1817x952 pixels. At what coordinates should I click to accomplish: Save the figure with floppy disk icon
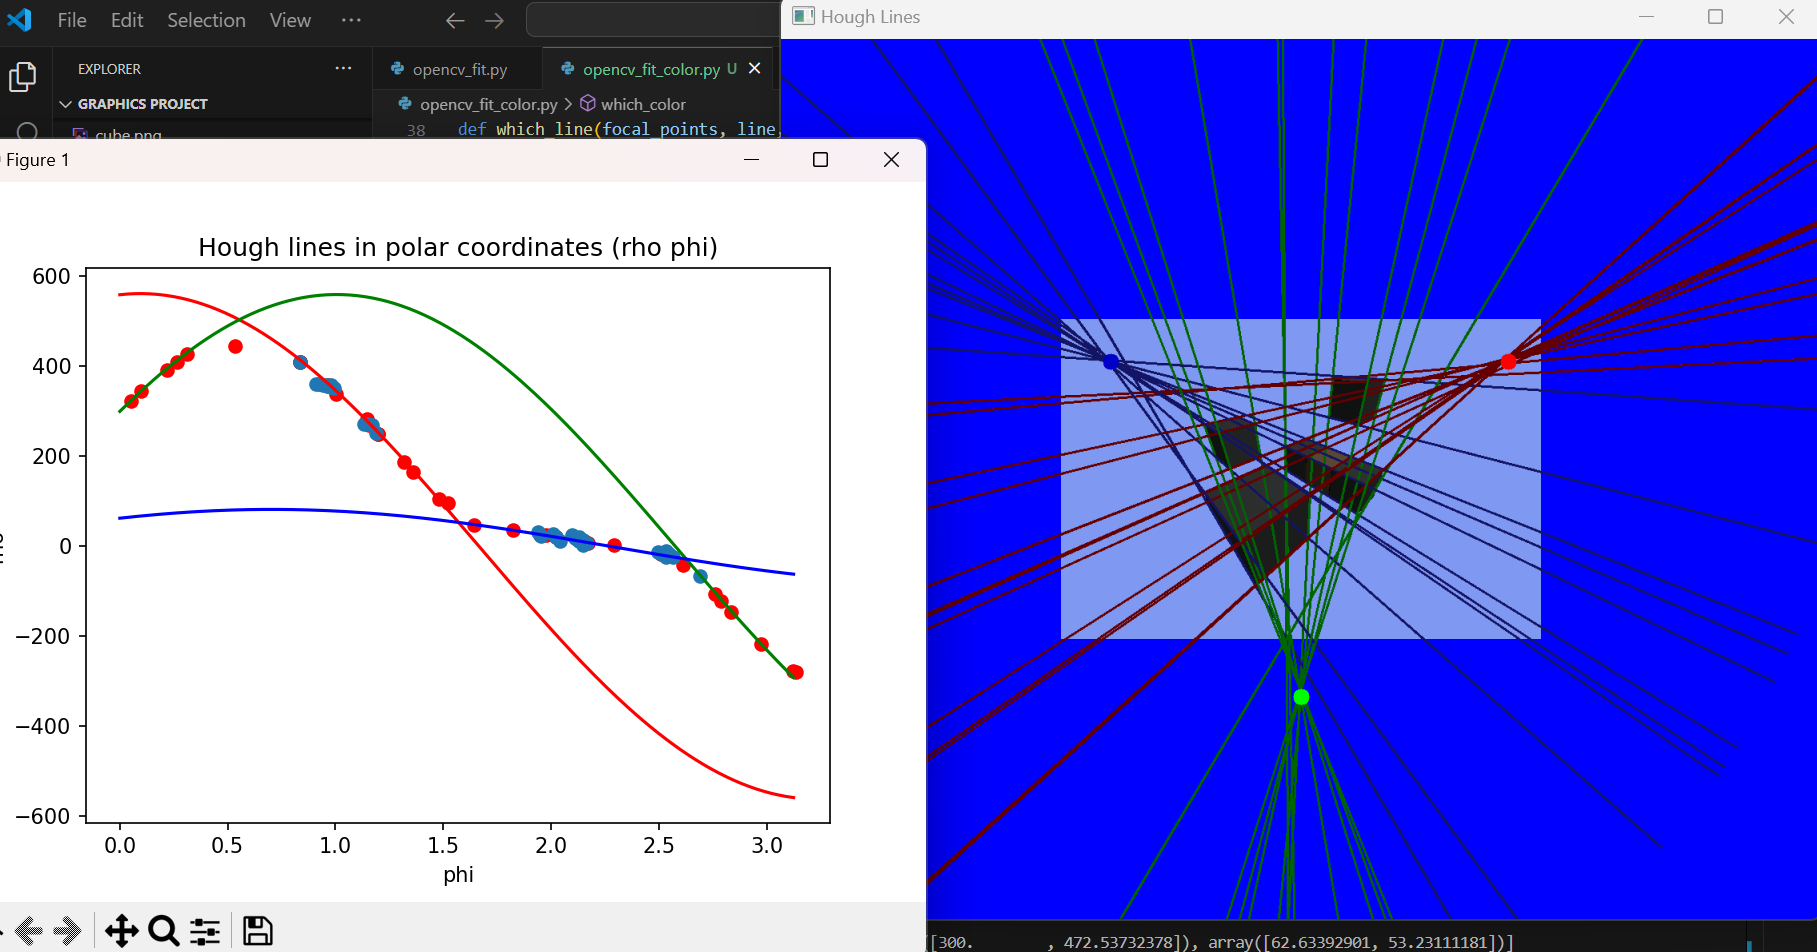click(258, 931)
